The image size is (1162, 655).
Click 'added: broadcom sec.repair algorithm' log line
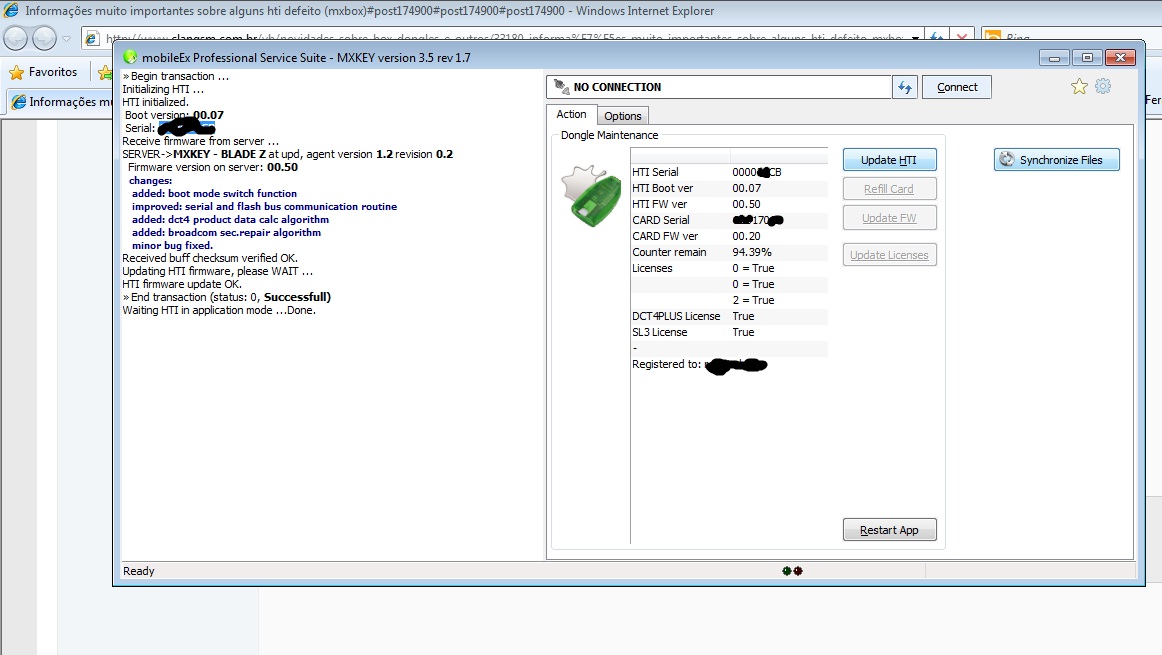pyautogui.click(x=227, y=233)
